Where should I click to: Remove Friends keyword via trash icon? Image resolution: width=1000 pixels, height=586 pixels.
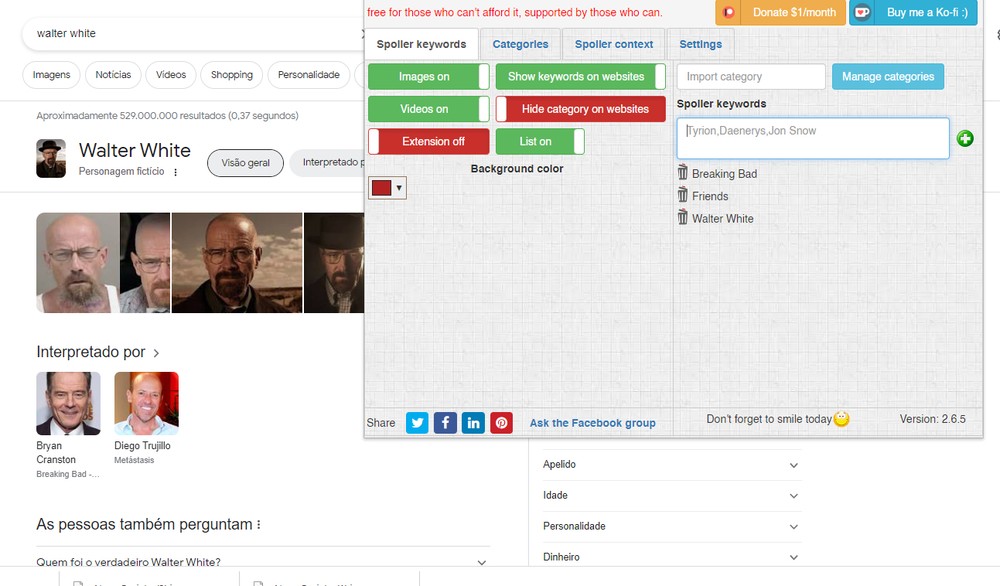pyautogui.click(x=682, y=194)
